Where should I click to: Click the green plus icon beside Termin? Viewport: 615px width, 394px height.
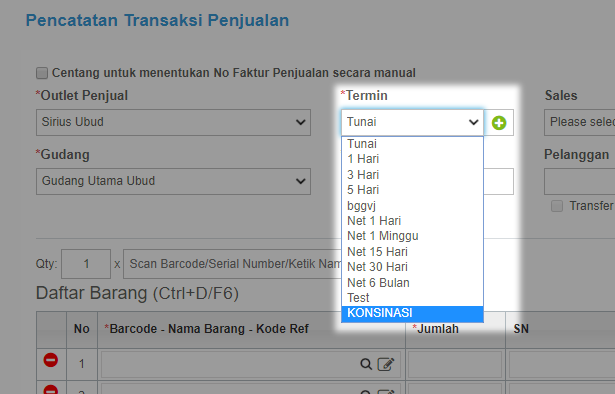[x=499, y=123]
